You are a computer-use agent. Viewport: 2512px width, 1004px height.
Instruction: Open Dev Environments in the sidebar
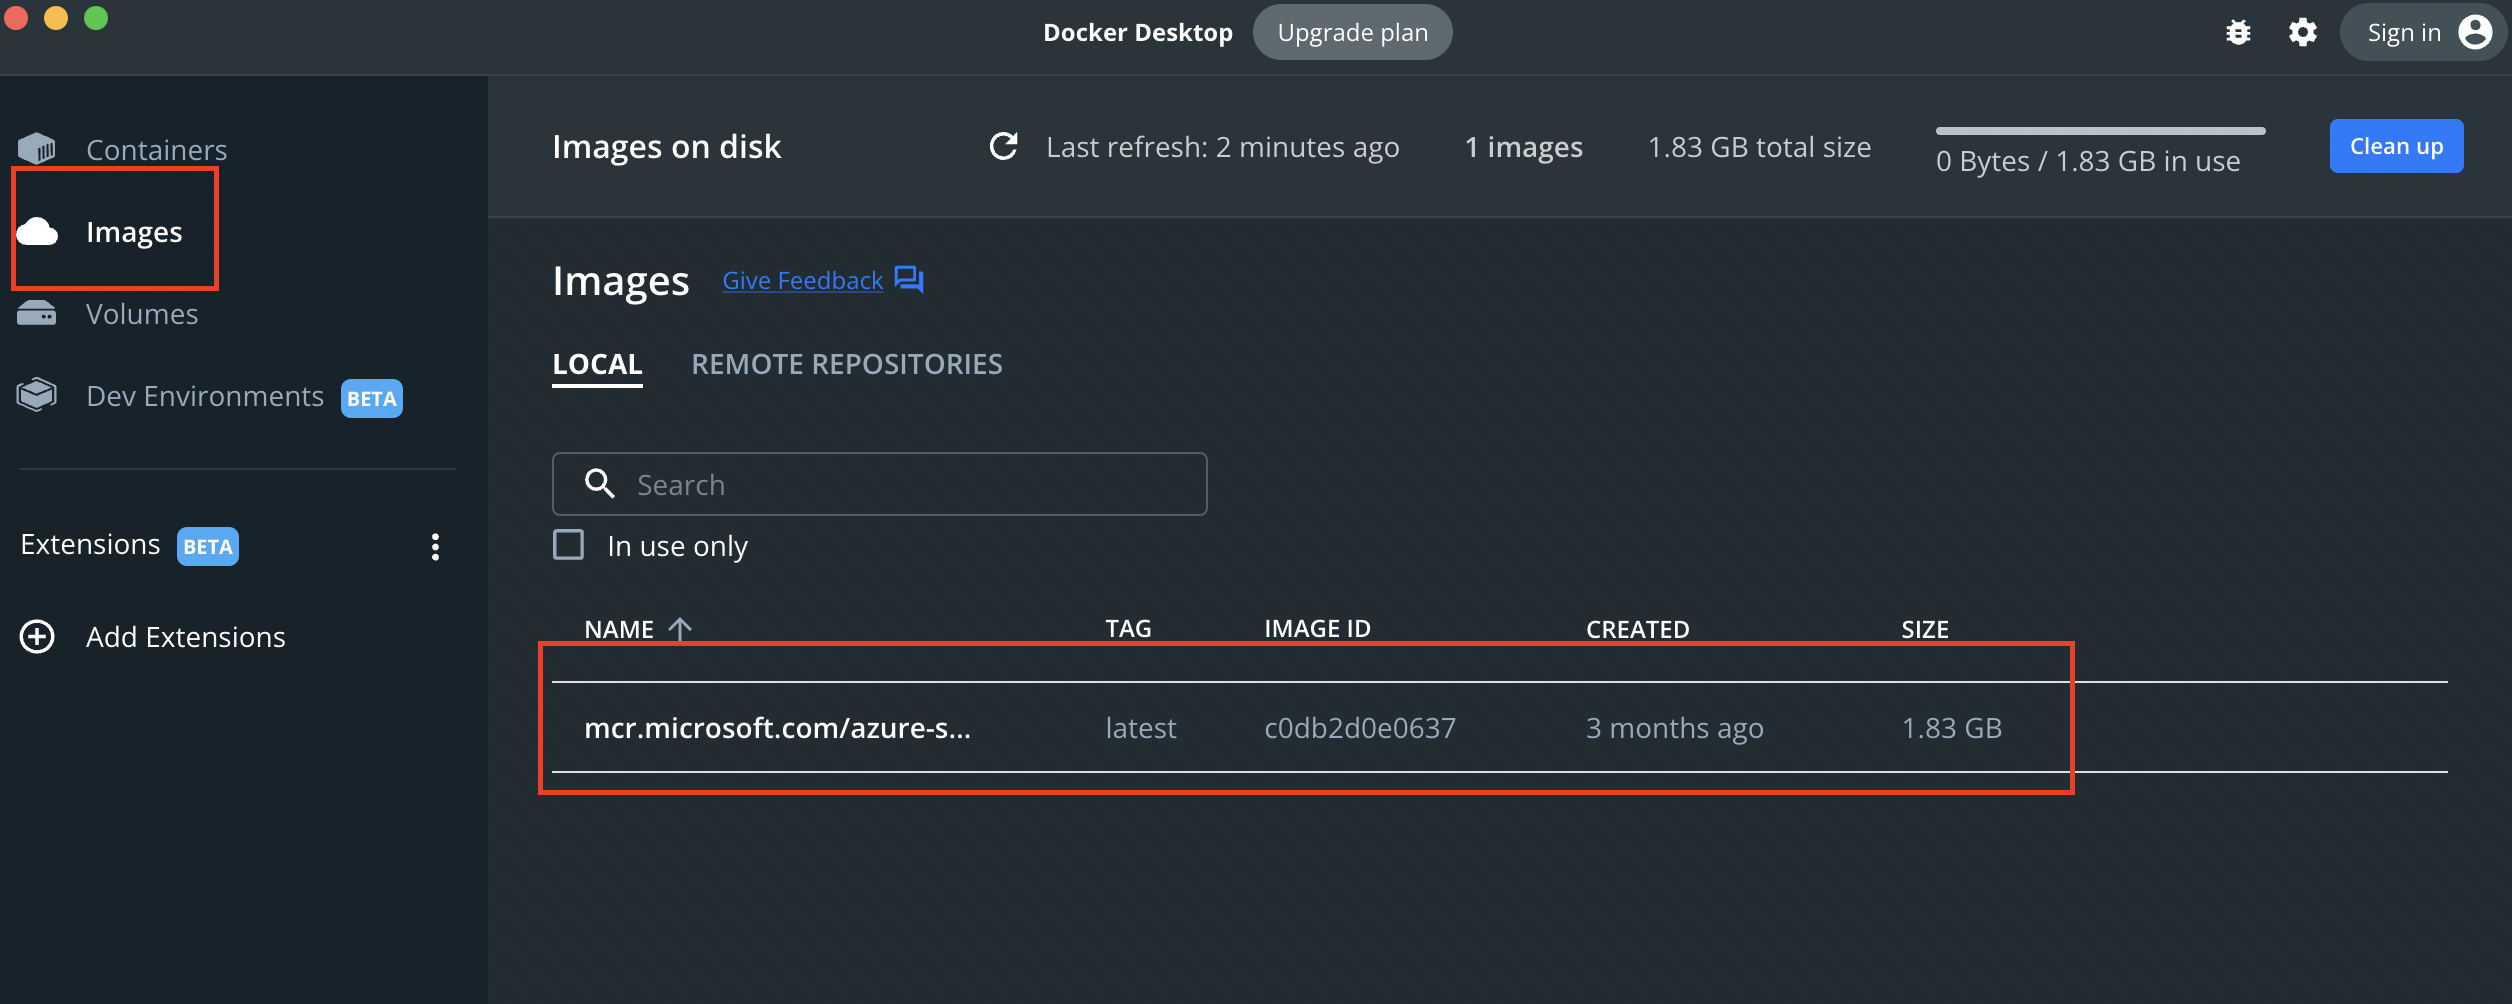pos(205,396)
